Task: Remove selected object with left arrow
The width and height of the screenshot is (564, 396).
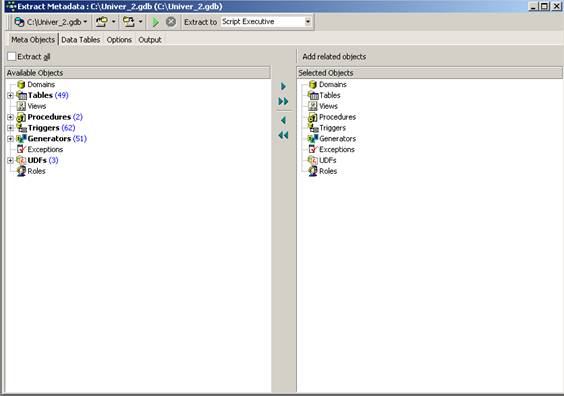Action: (283, 120)
